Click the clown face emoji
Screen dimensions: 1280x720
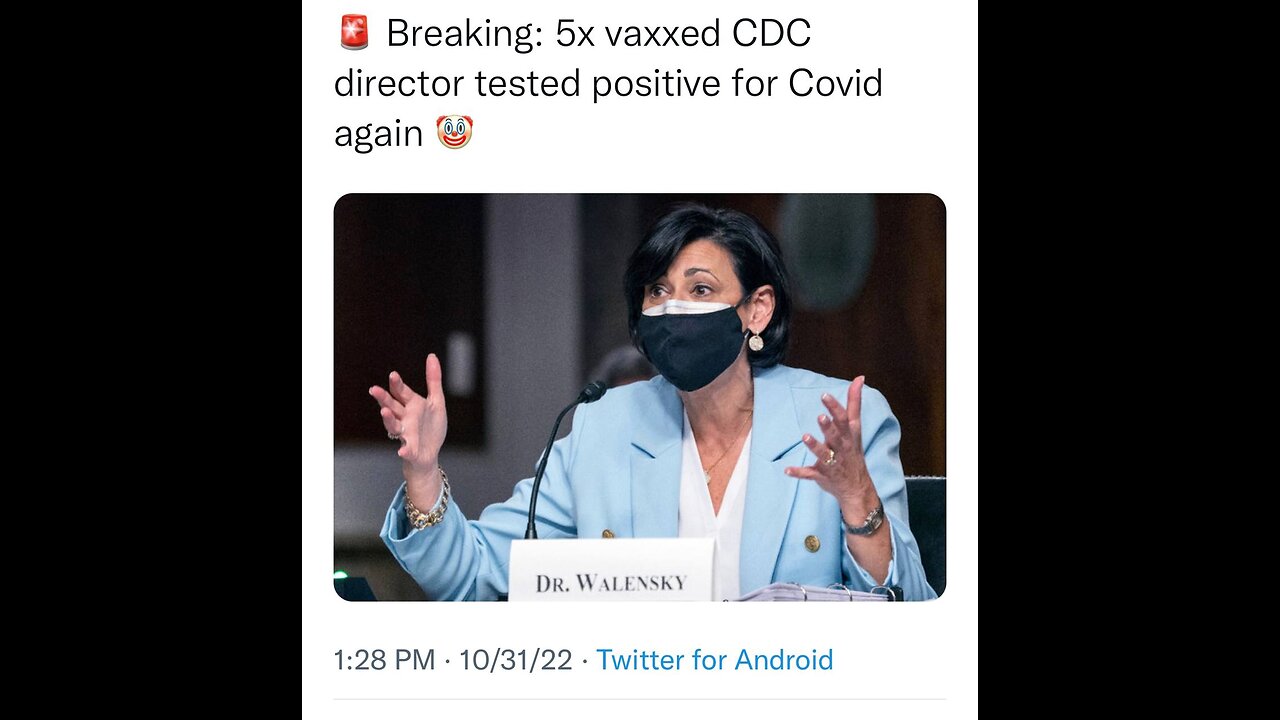click(x=454, y=132)
